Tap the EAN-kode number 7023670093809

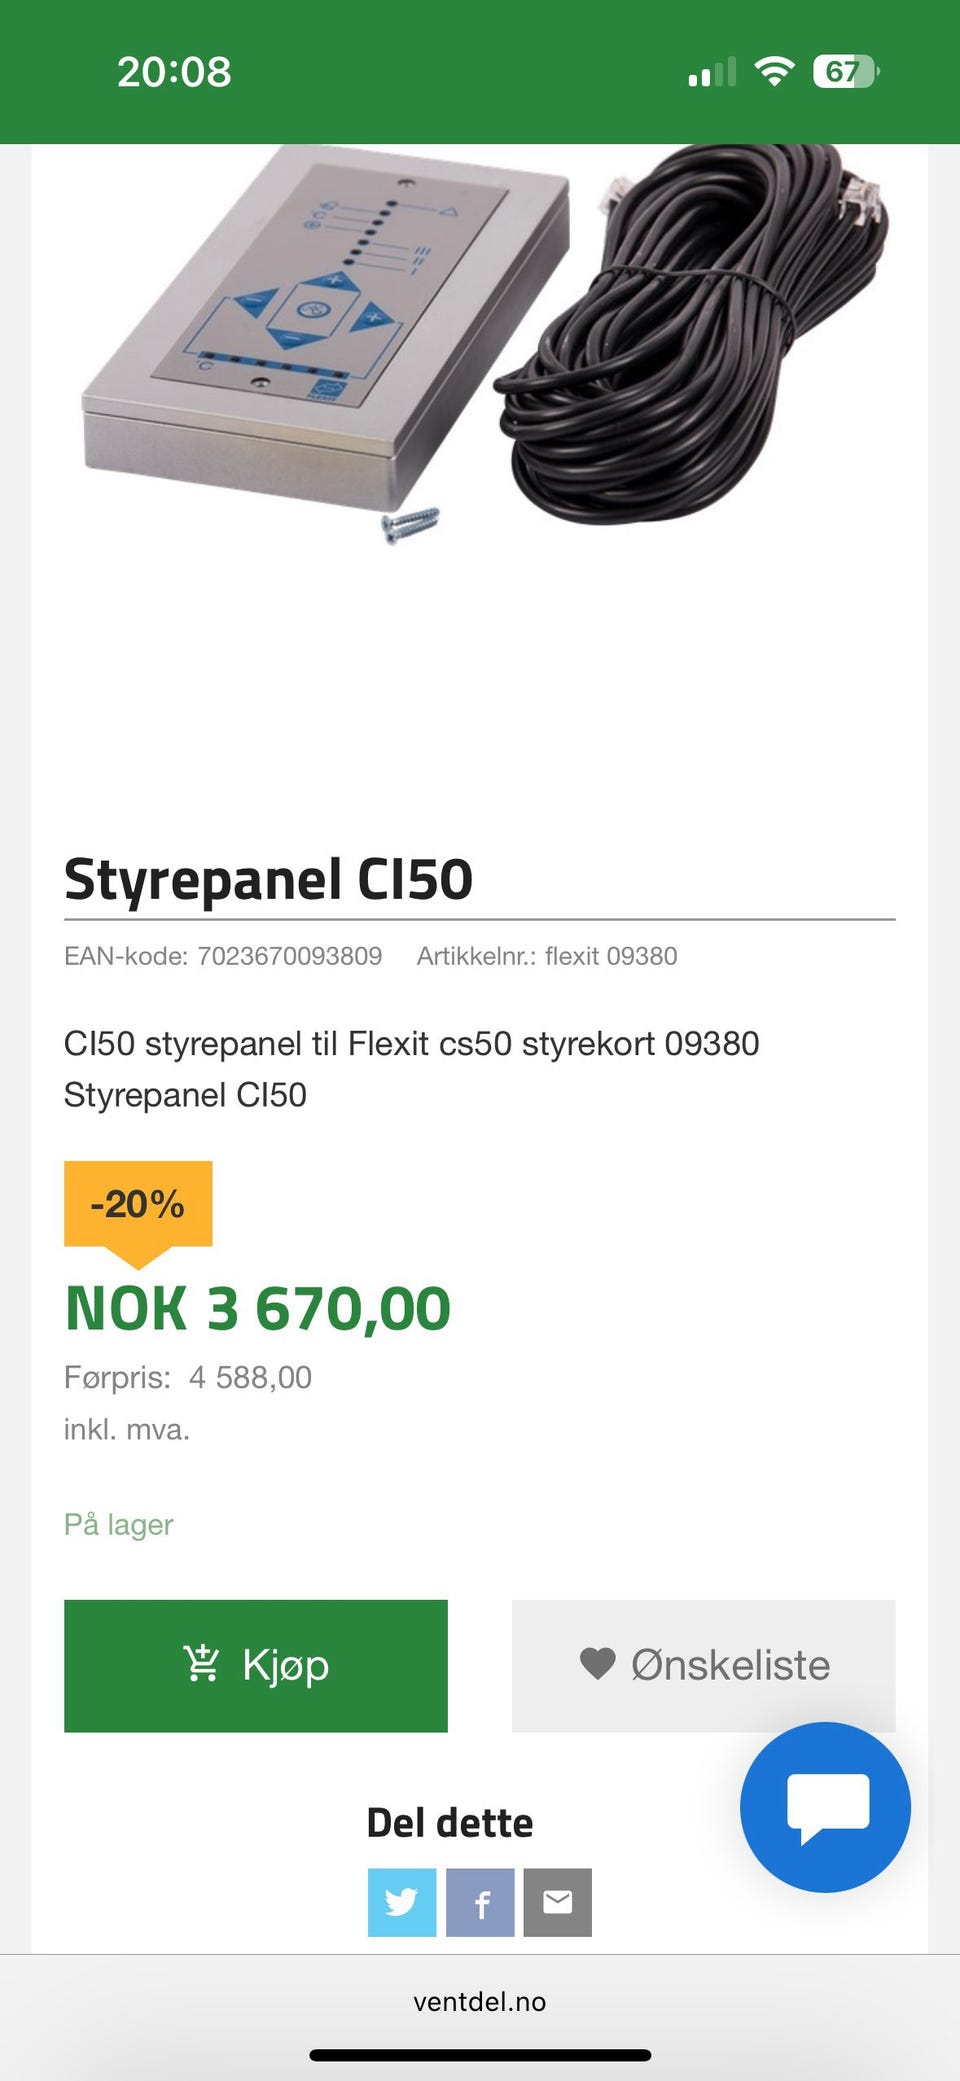(289, 956)
